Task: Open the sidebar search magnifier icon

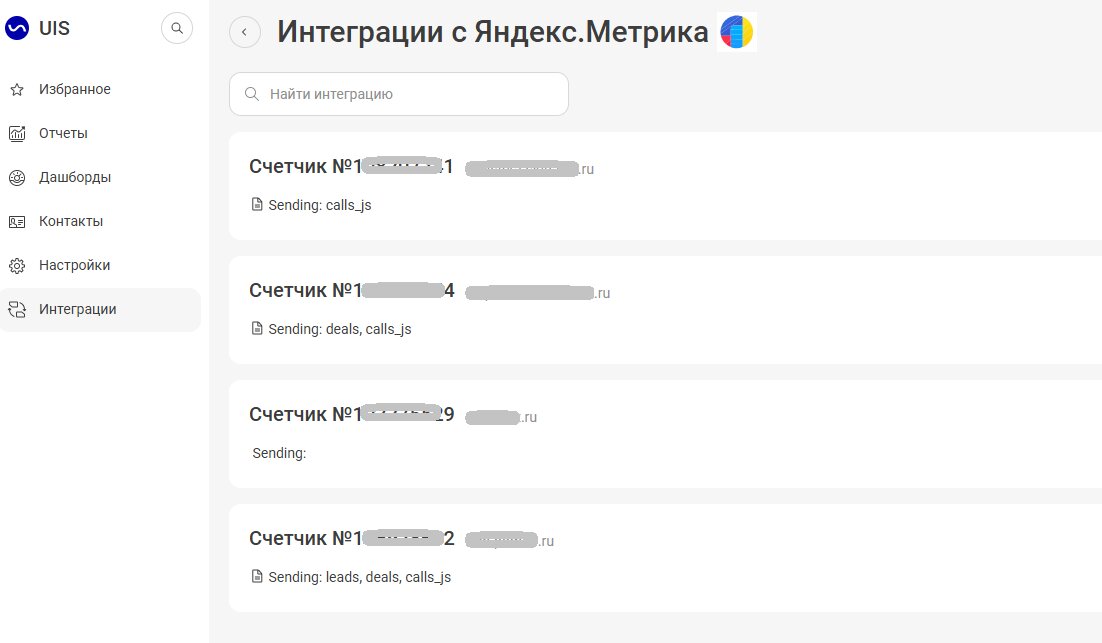Action: (x=177, y=28)
